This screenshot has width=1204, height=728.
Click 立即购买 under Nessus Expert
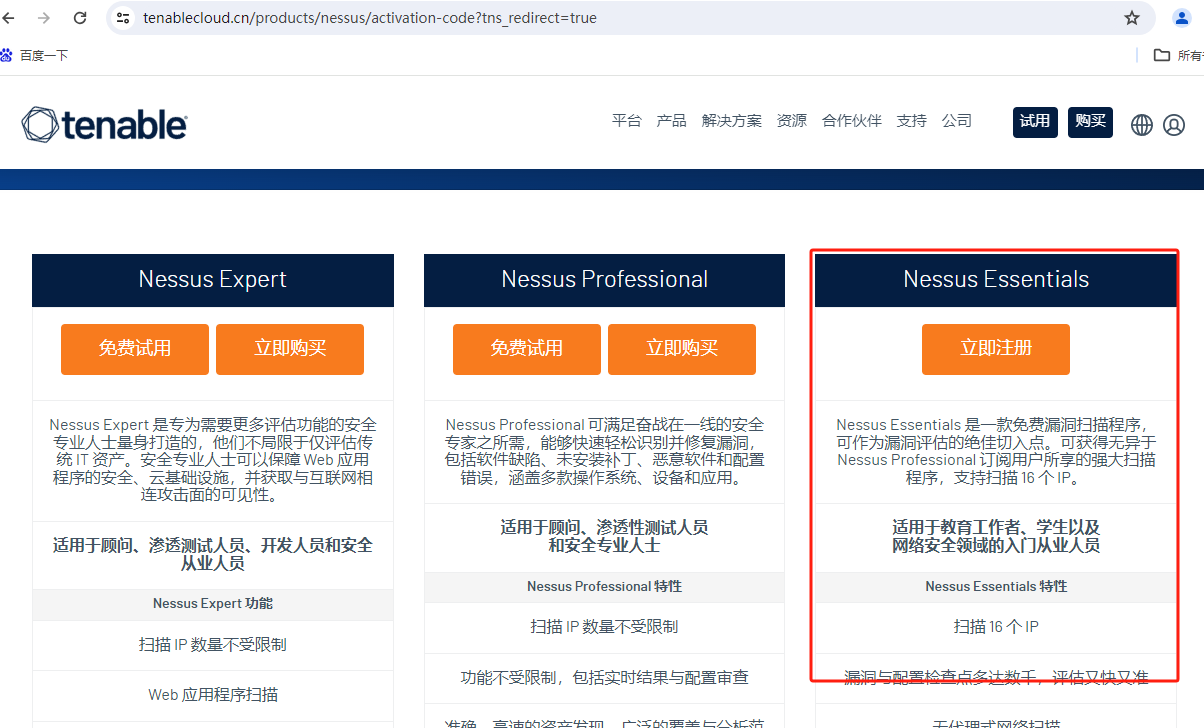(x=290, y=349)
